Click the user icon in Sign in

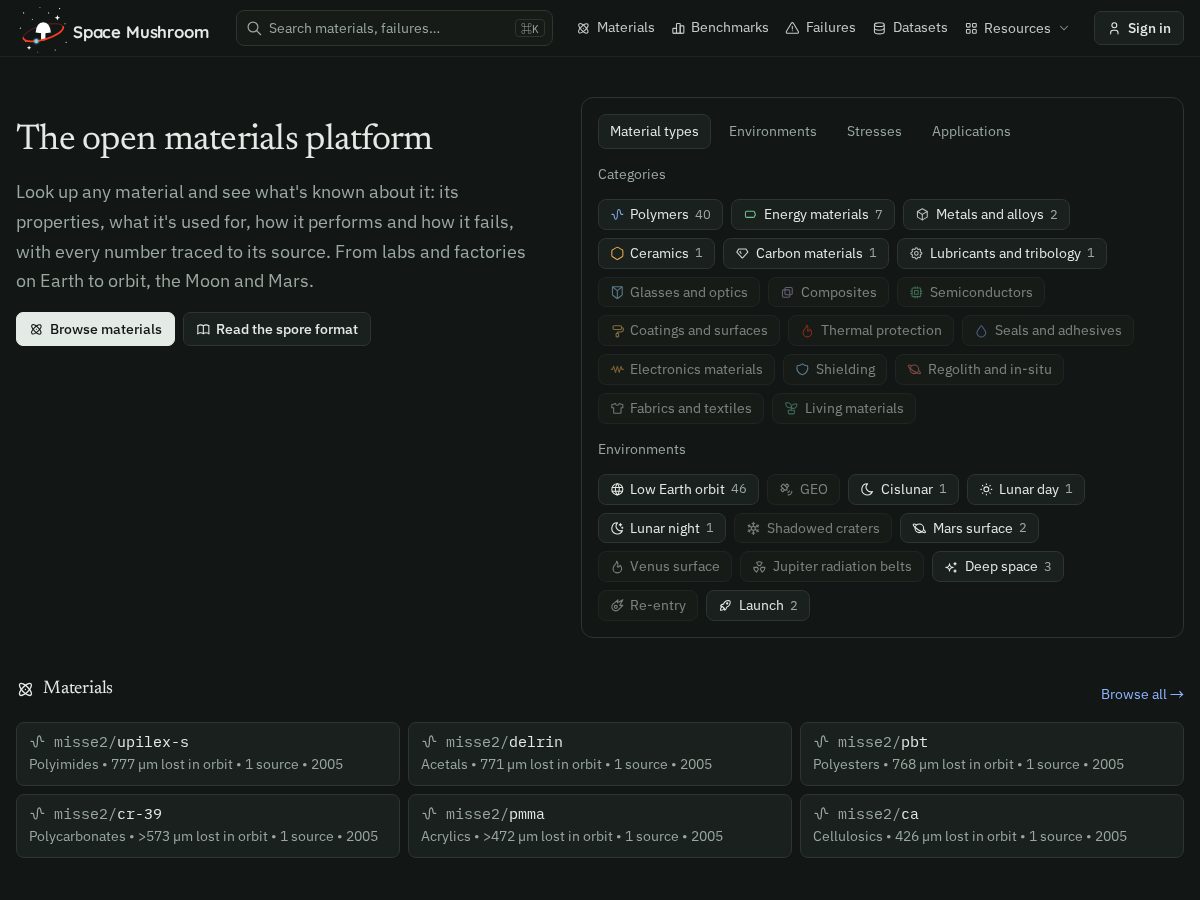click(1114, 28)
